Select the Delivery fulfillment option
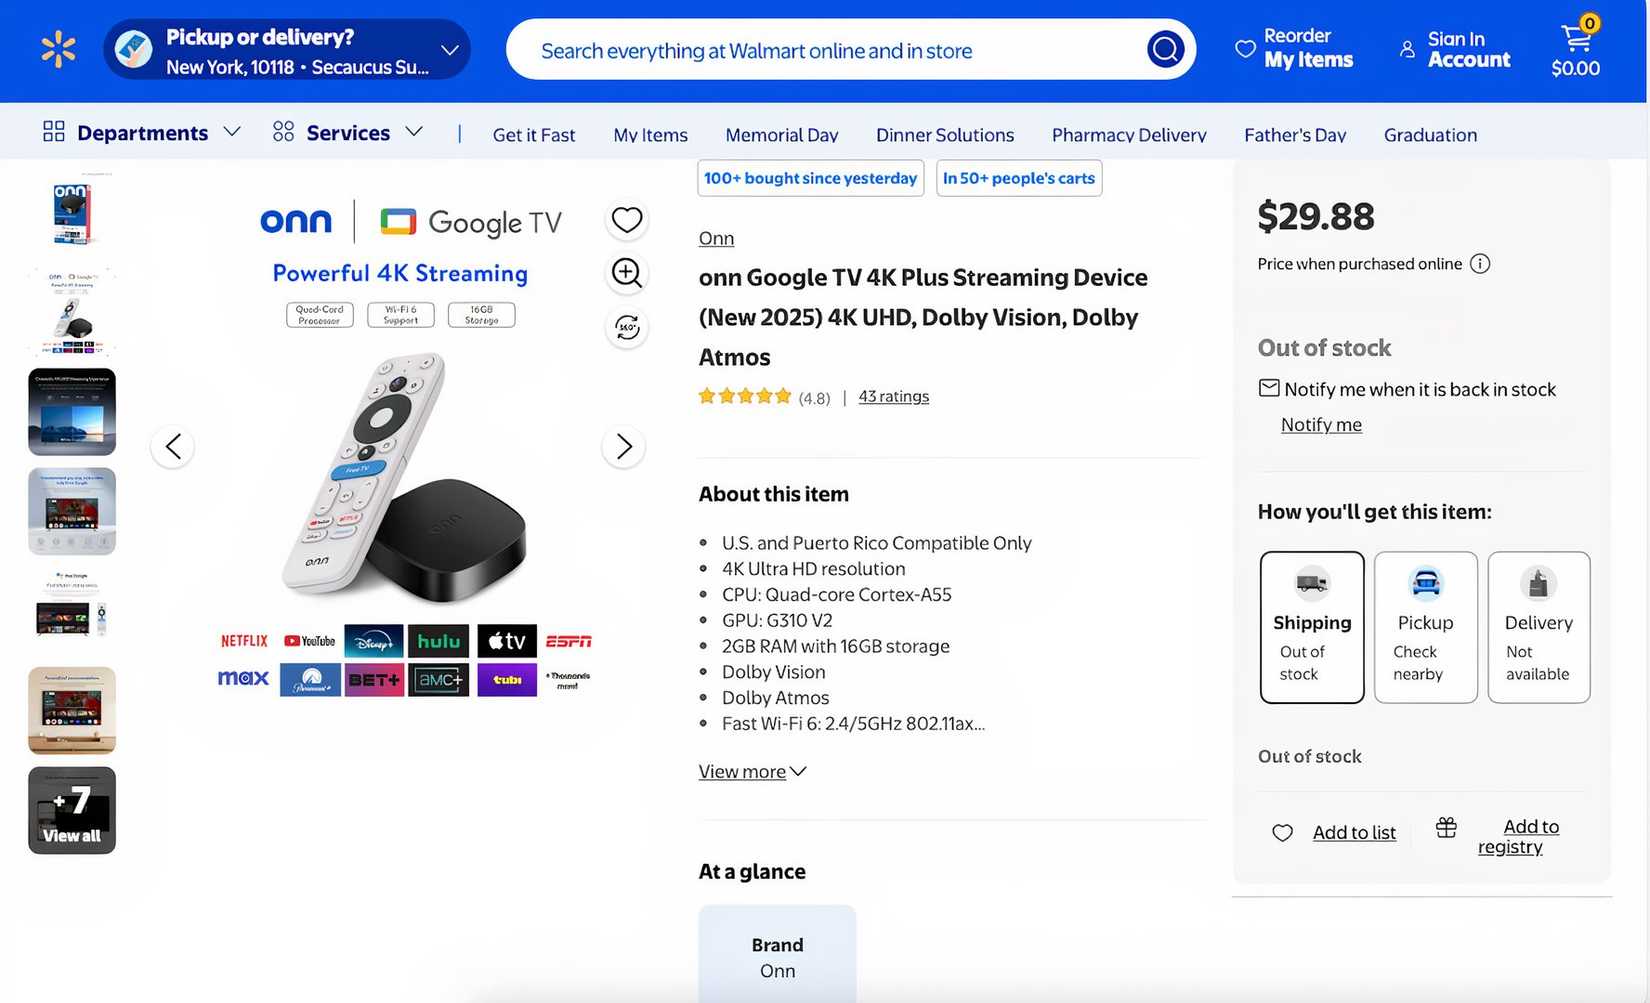Viewport: 1650px width, 1003px height. pyautogui.click(x=1538, y=627)
